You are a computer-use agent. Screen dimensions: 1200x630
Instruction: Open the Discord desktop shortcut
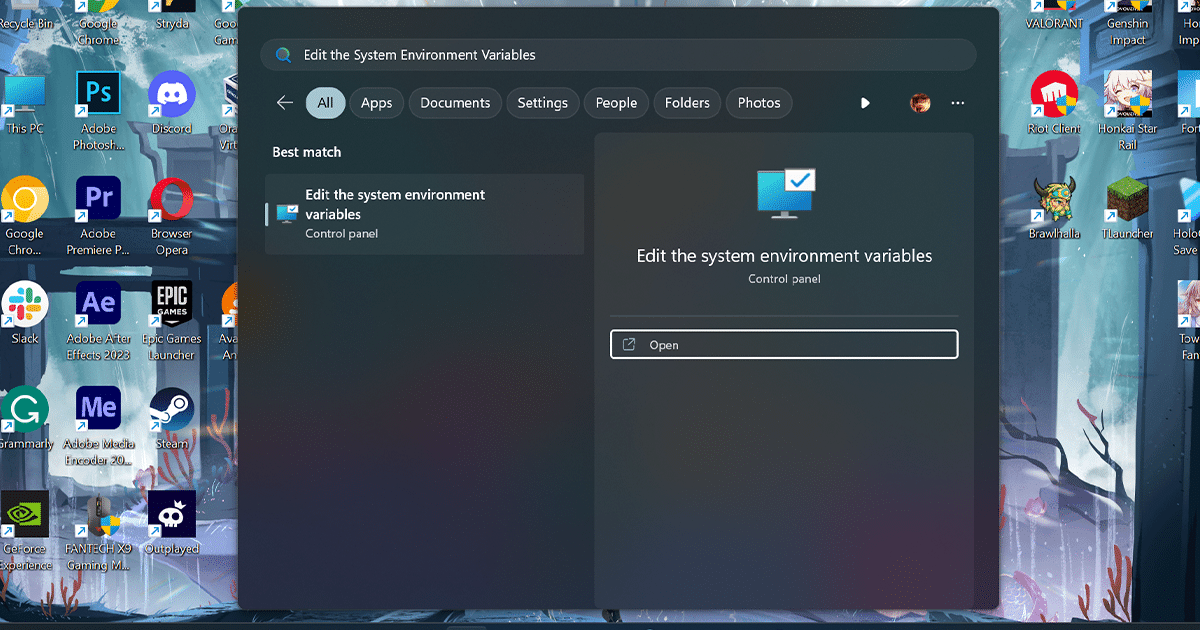click(172, 95)
